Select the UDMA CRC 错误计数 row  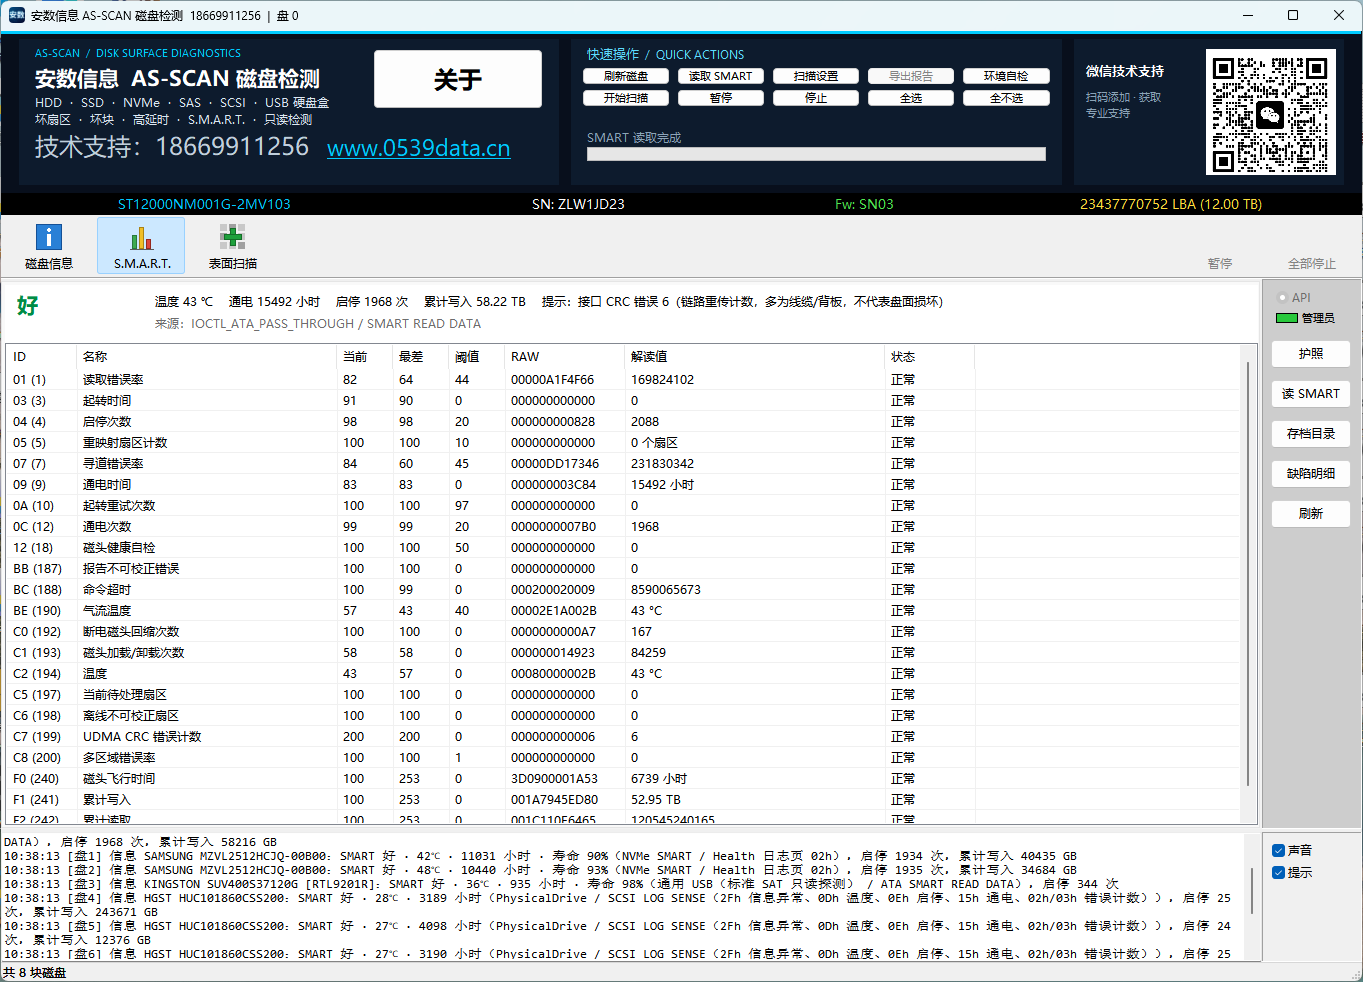coord(623,737)
